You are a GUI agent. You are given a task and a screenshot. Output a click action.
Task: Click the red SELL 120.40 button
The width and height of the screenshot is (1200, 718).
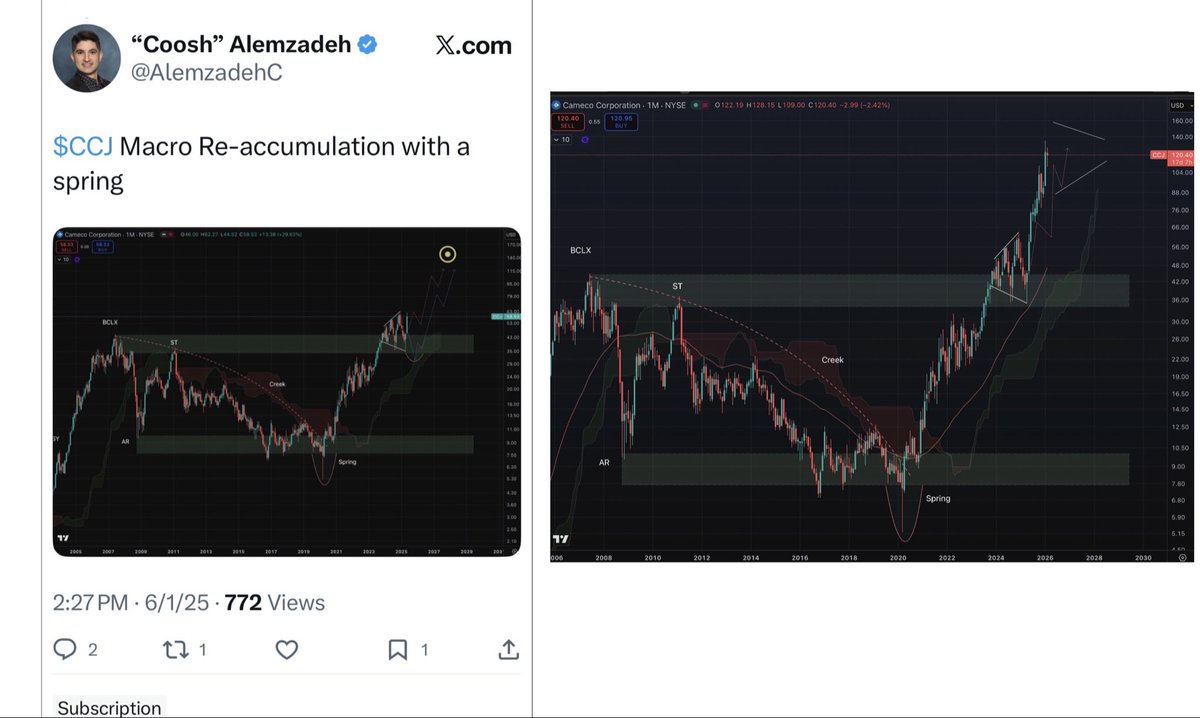click(566, 121)
